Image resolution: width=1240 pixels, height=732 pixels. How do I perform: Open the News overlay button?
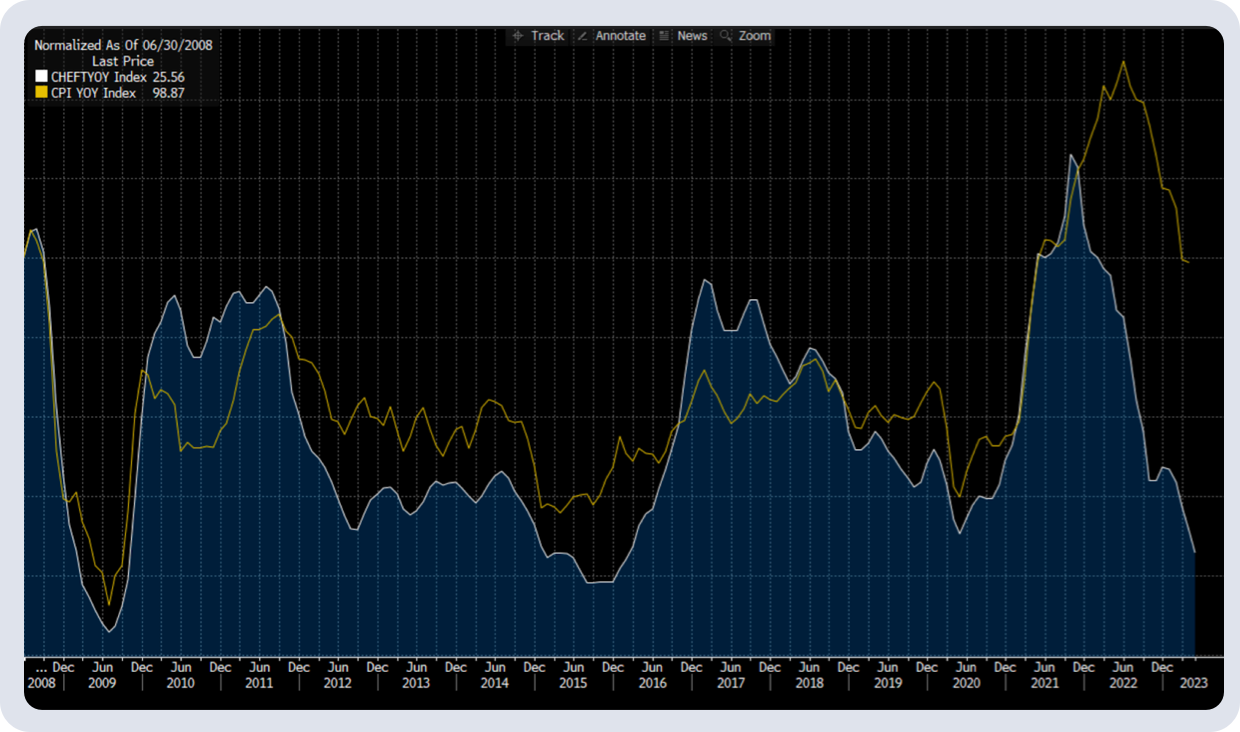[x=683, y=36]
